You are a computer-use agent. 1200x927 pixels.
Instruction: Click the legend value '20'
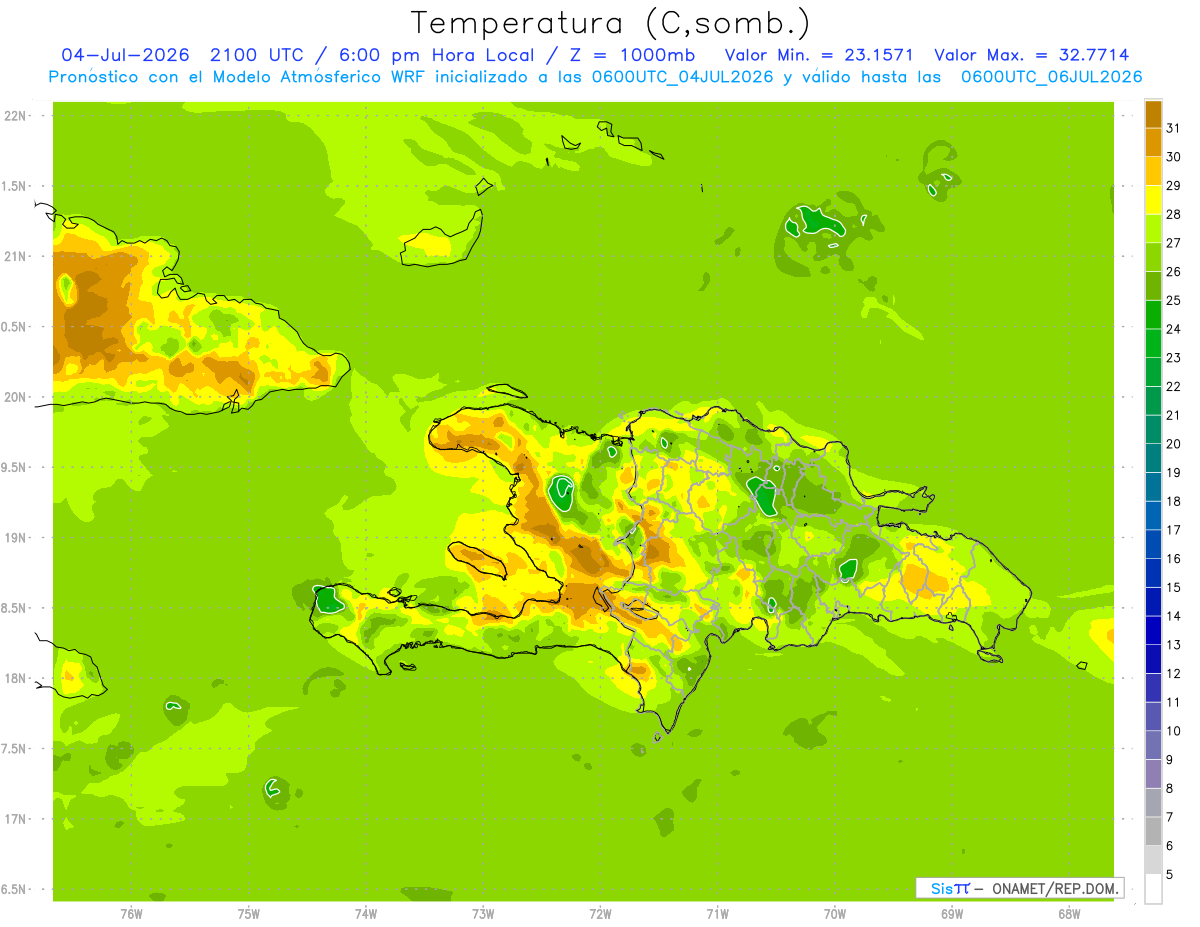pyautogui.click(x=1174, y=443)
